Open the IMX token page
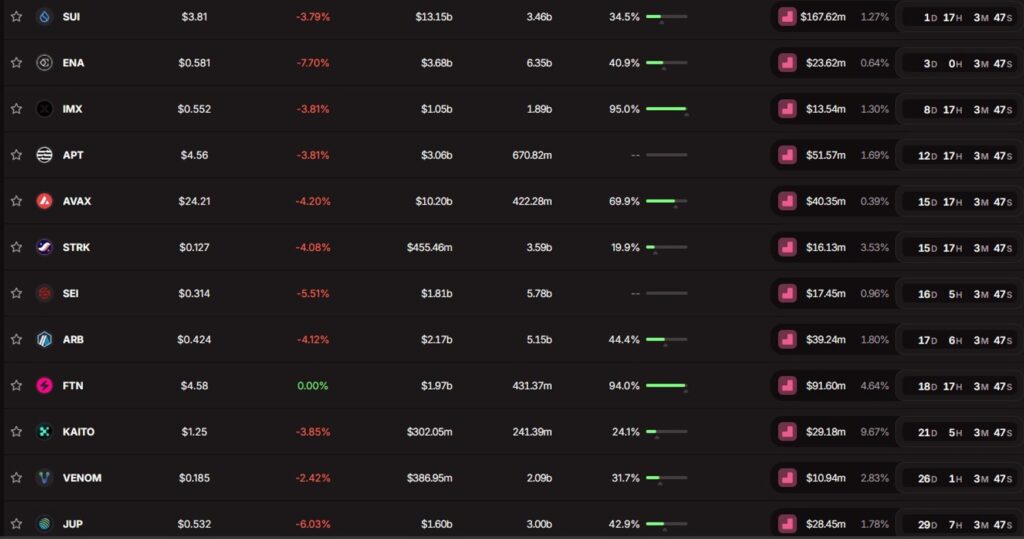This screenshot has height=539, width=1024. click(x=72, y=109)
